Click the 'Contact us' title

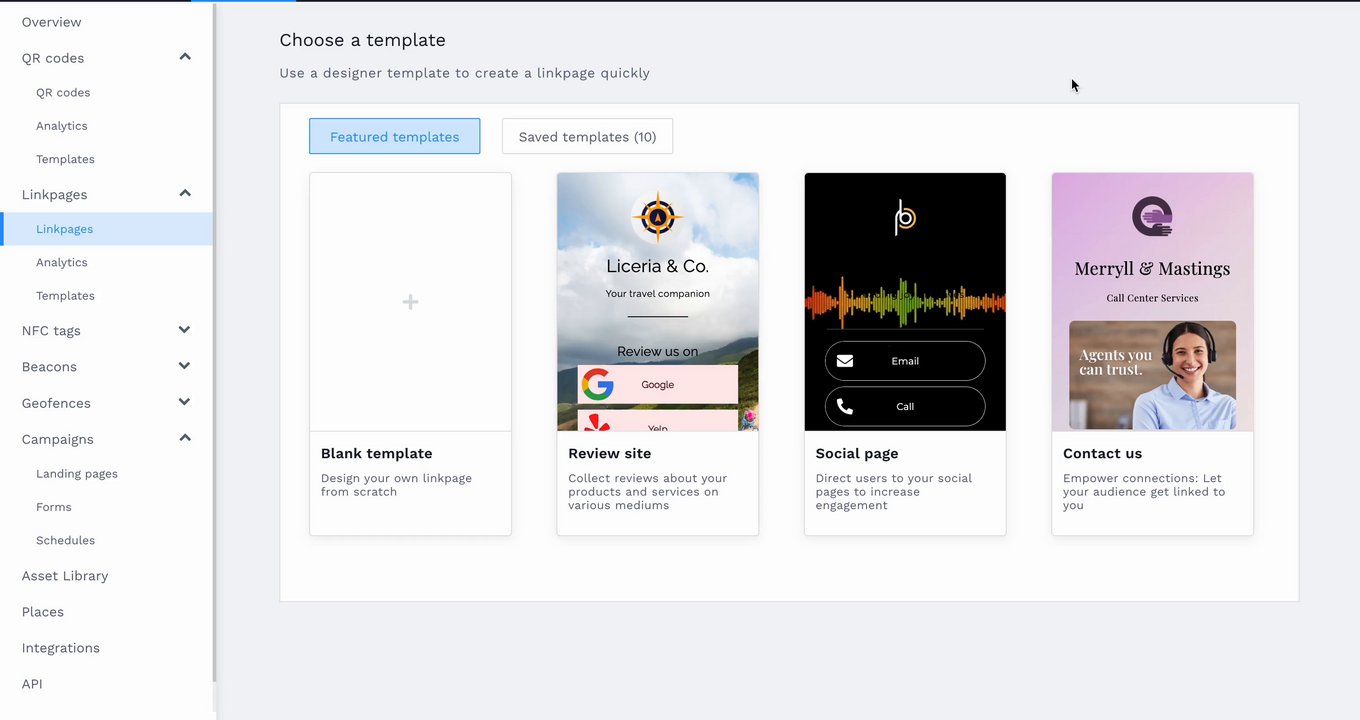(1102, 453)
